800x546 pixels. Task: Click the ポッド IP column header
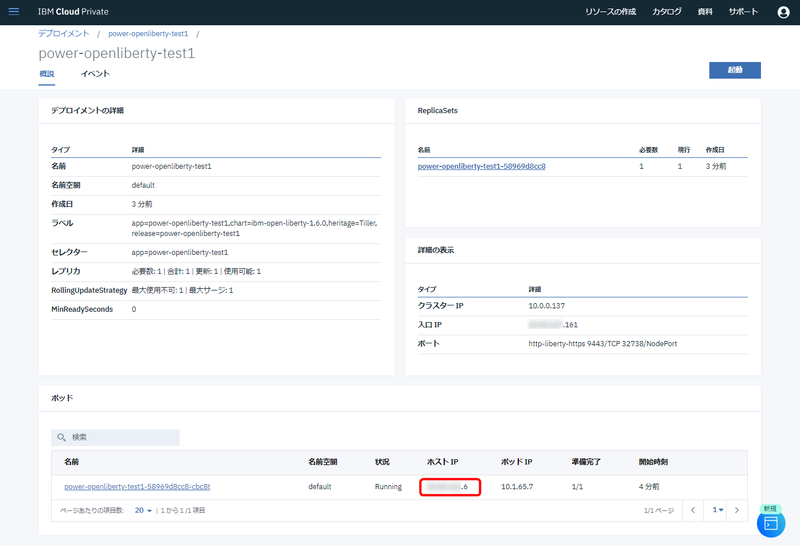pos(516,462)
